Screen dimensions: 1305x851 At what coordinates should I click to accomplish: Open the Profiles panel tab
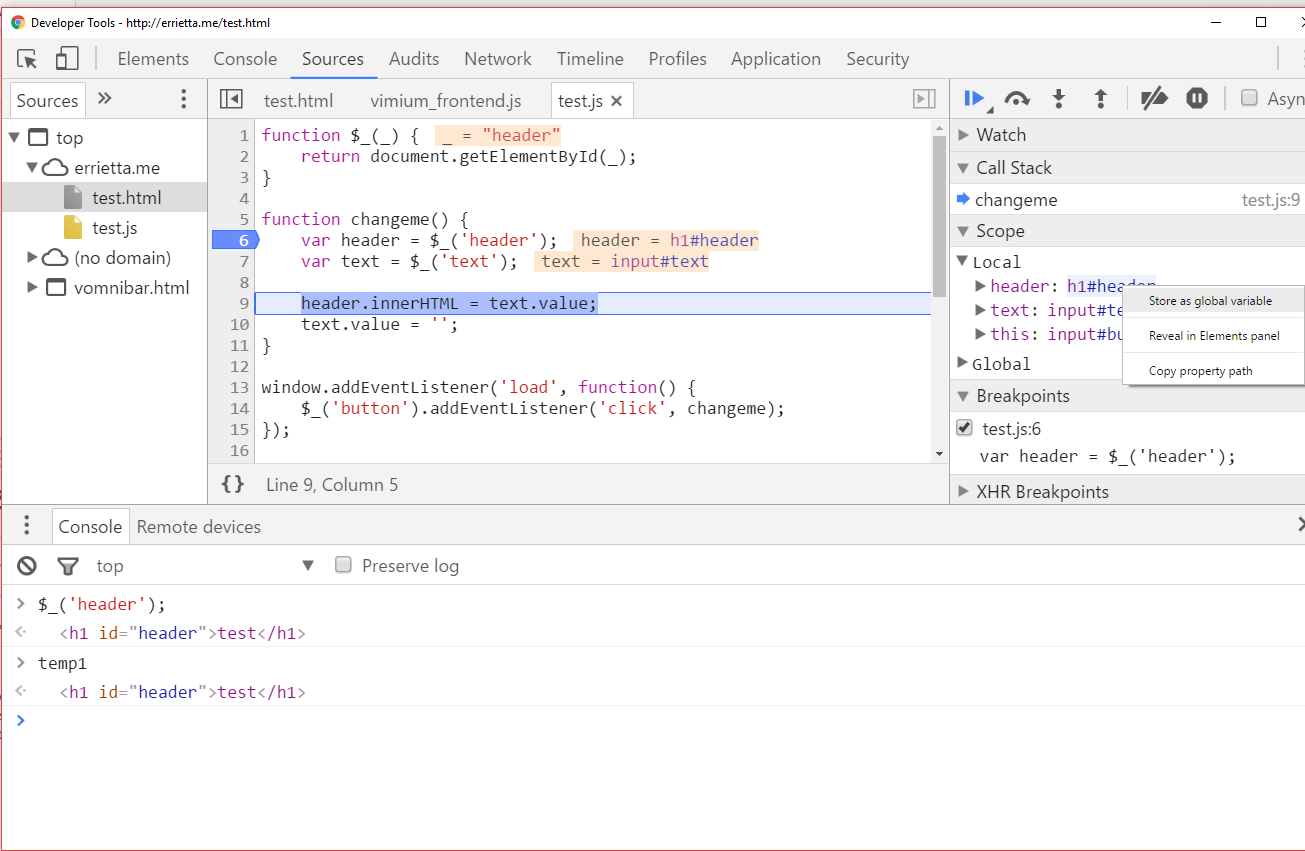pyautogui.click(x=677, y=59)
